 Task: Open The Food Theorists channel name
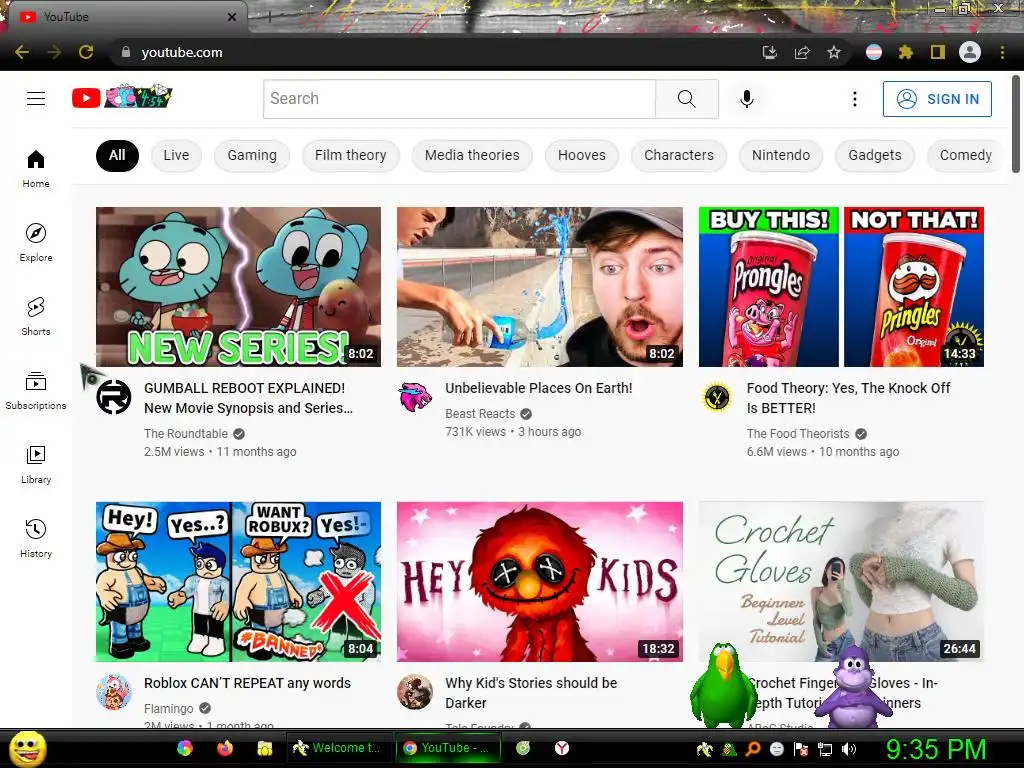click(798, 434)
